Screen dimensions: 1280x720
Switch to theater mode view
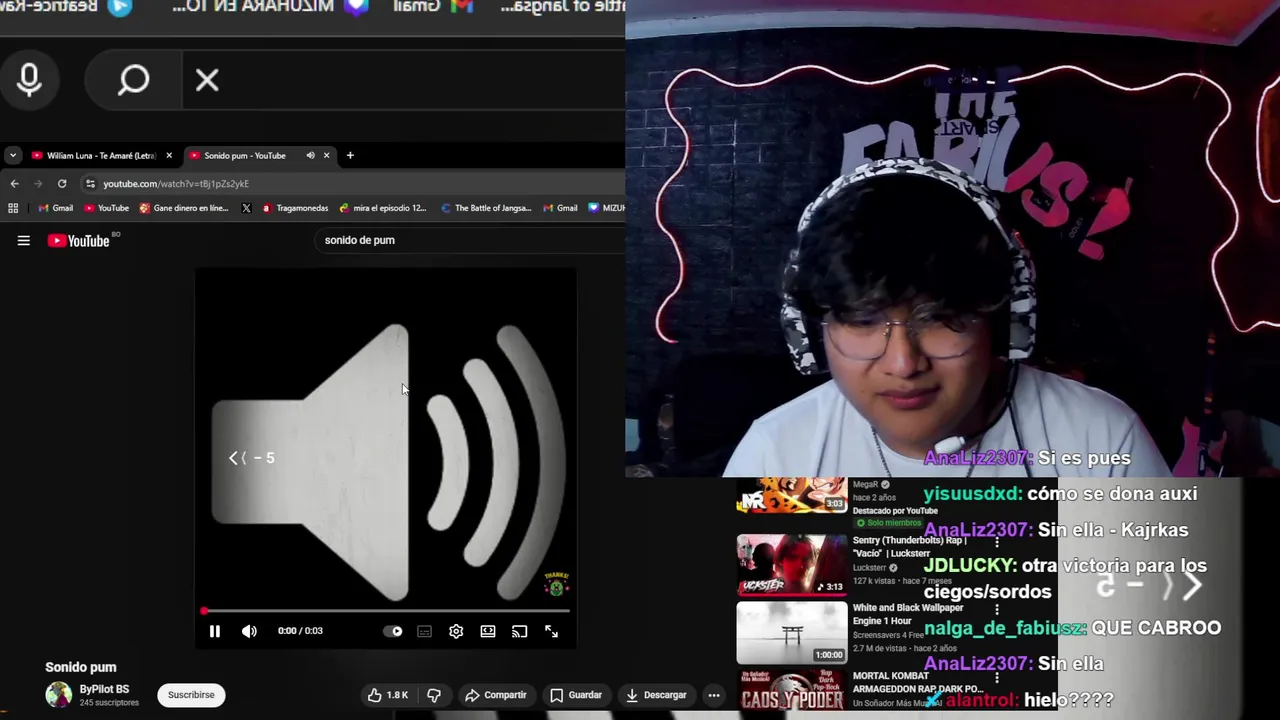(x=488, y=631)
